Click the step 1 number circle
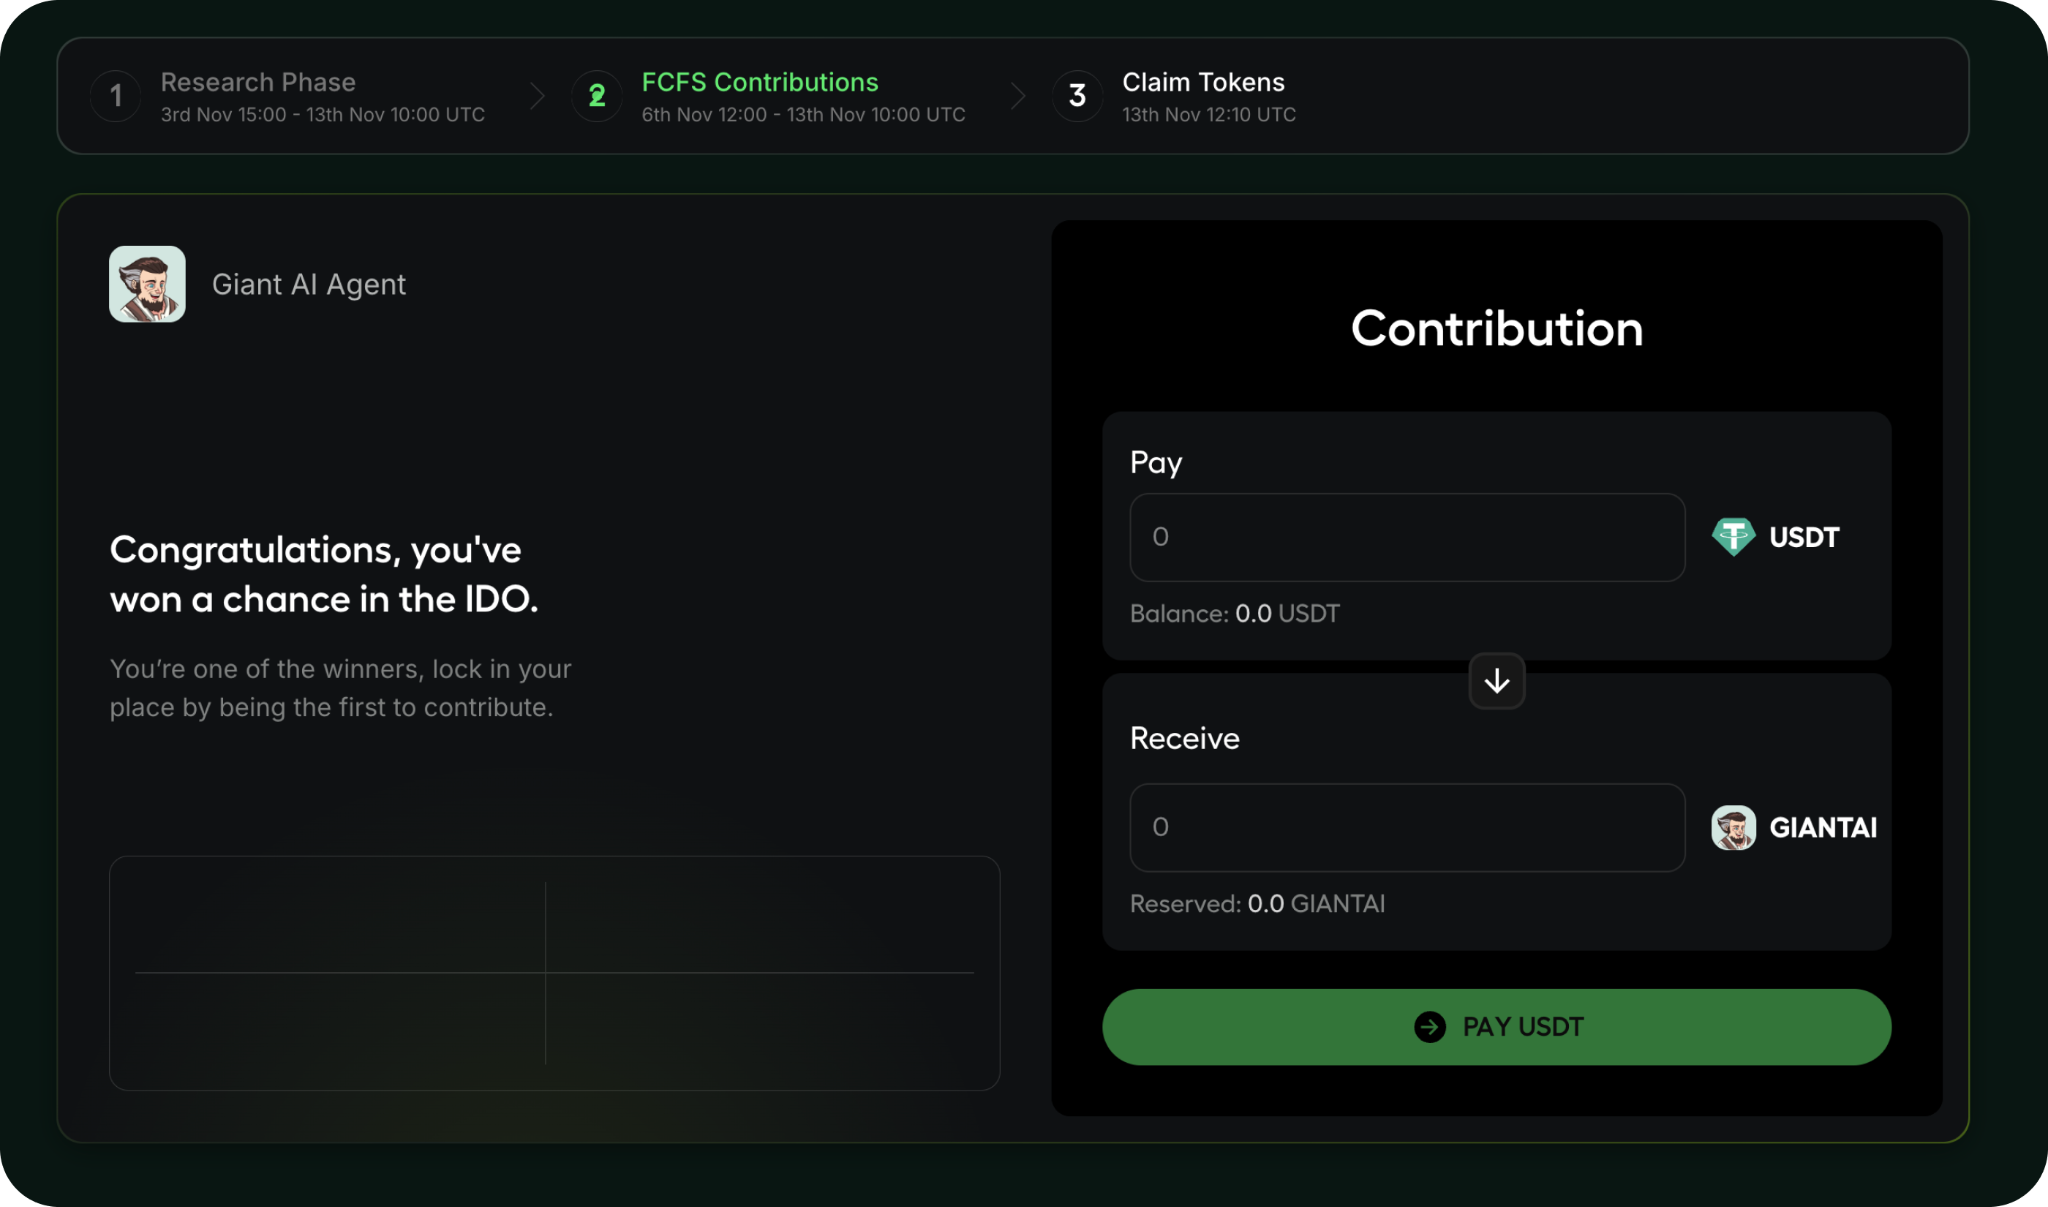The image size is (2048, 1207). pyautogui.click(x=116, y=96)
